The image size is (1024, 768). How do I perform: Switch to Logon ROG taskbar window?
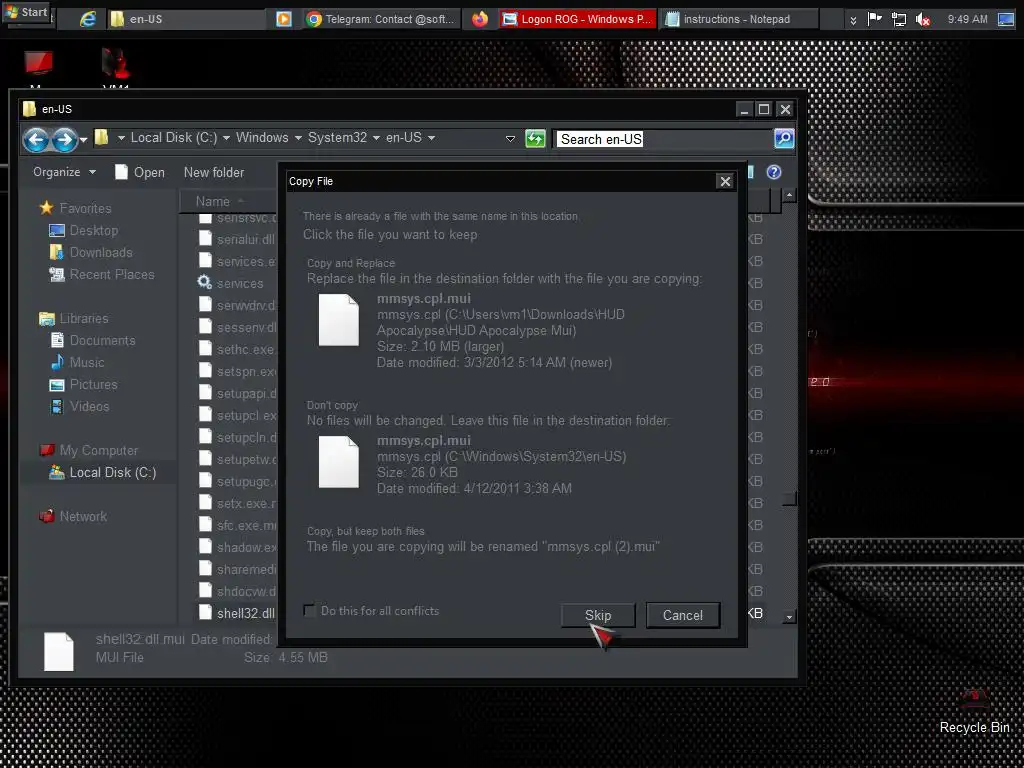tap(577, 19)
